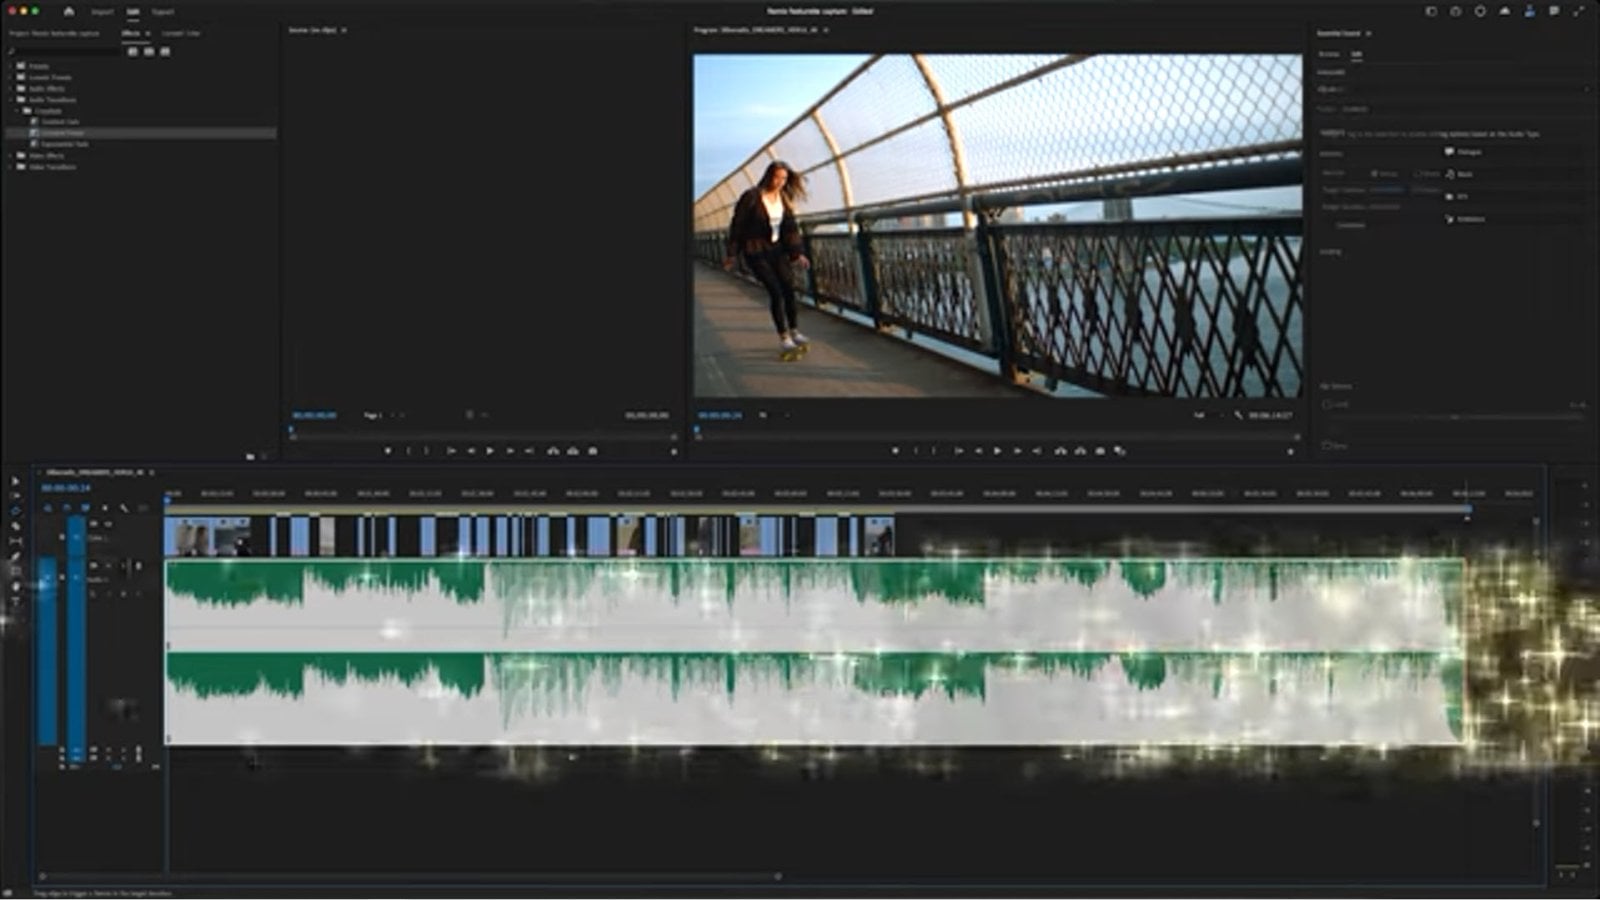Viewport: 1600px width, 900px height.
Task: Toggle snap magnet in the timeline
Action: point(66,508)
